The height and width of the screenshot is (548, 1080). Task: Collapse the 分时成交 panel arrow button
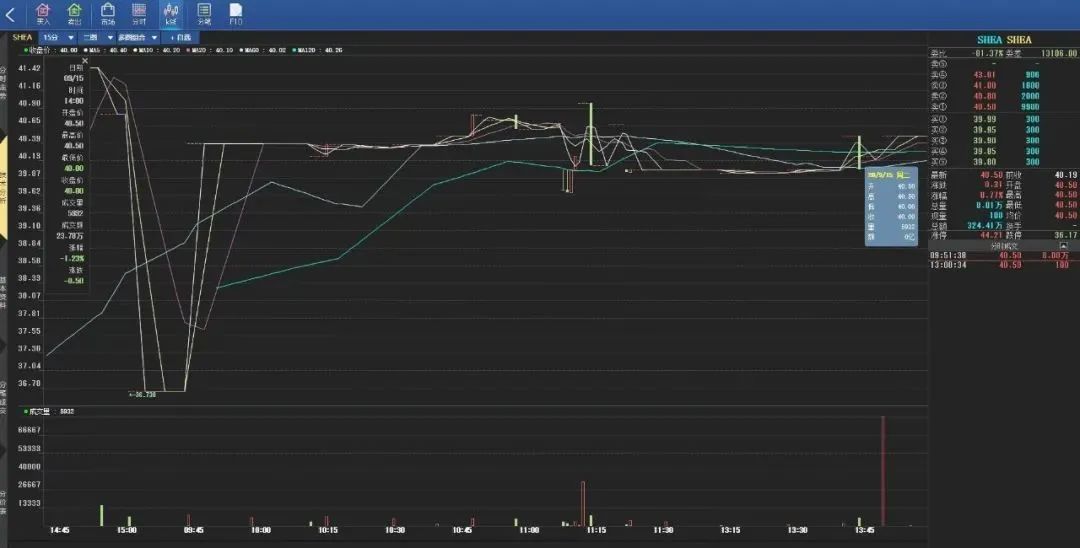1063,245
